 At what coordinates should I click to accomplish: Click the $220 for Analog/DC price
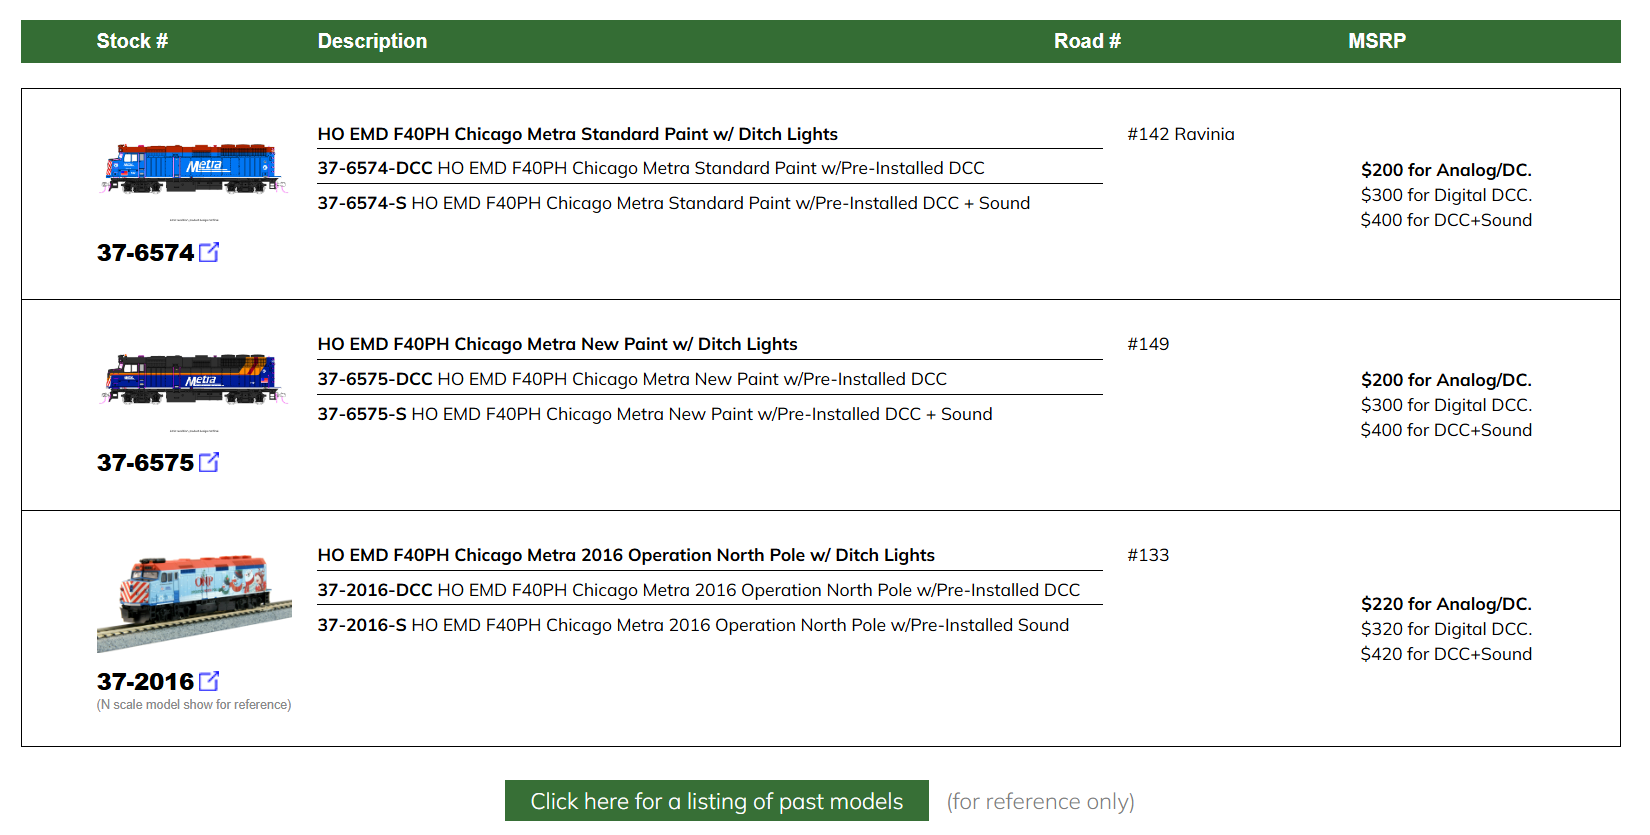pos(1445,604)
